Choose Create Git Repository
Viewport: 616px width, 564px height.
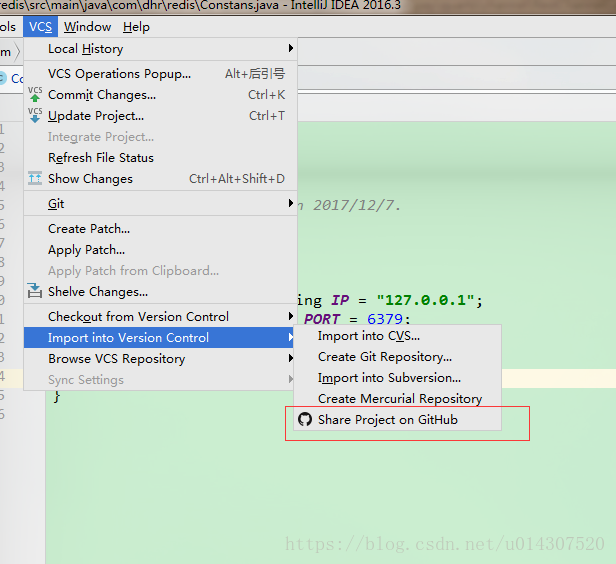tap(397, 357)
